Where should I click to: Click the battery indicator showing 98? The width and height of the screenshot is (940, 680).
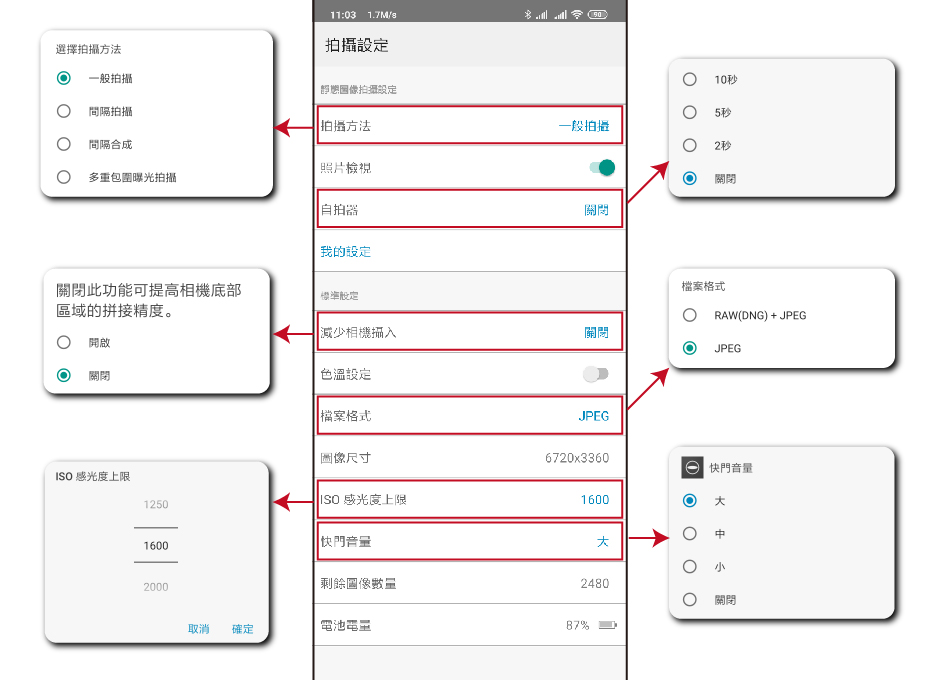coord(598,15)
